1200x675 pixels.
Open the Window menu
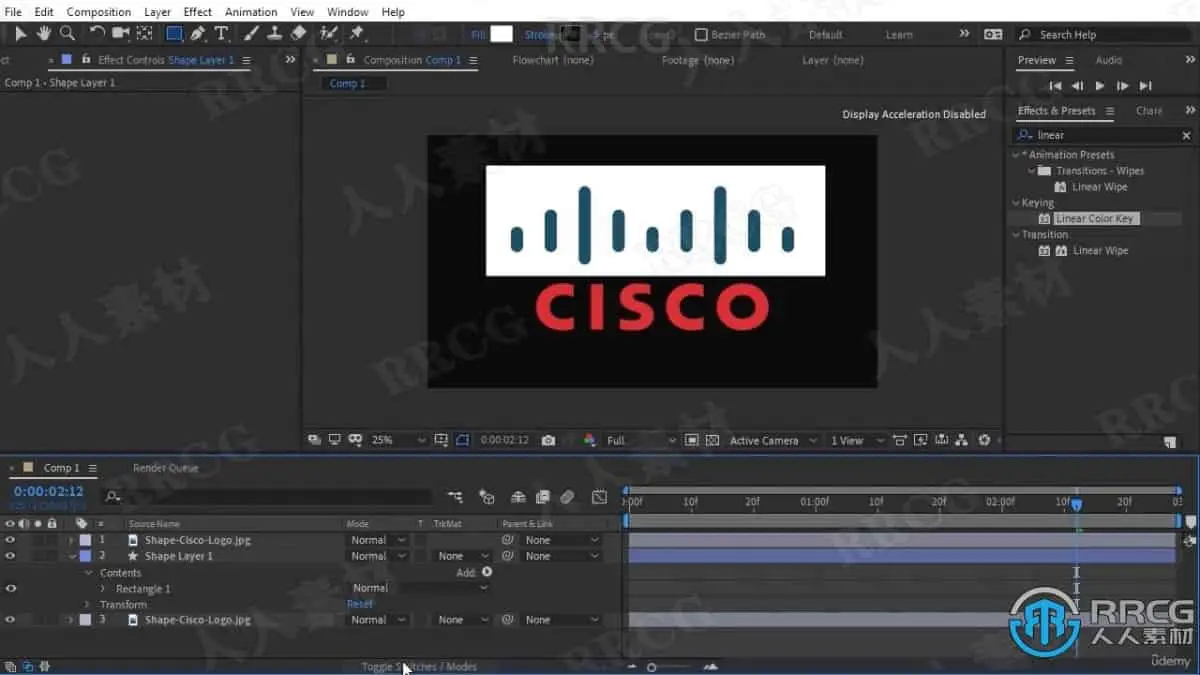[347, 12]
